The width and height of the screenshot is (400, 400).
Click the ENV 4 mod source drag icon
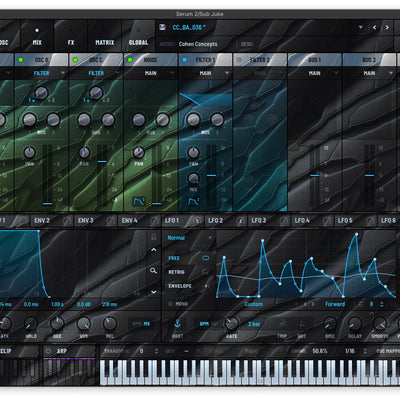click(154, 220)
